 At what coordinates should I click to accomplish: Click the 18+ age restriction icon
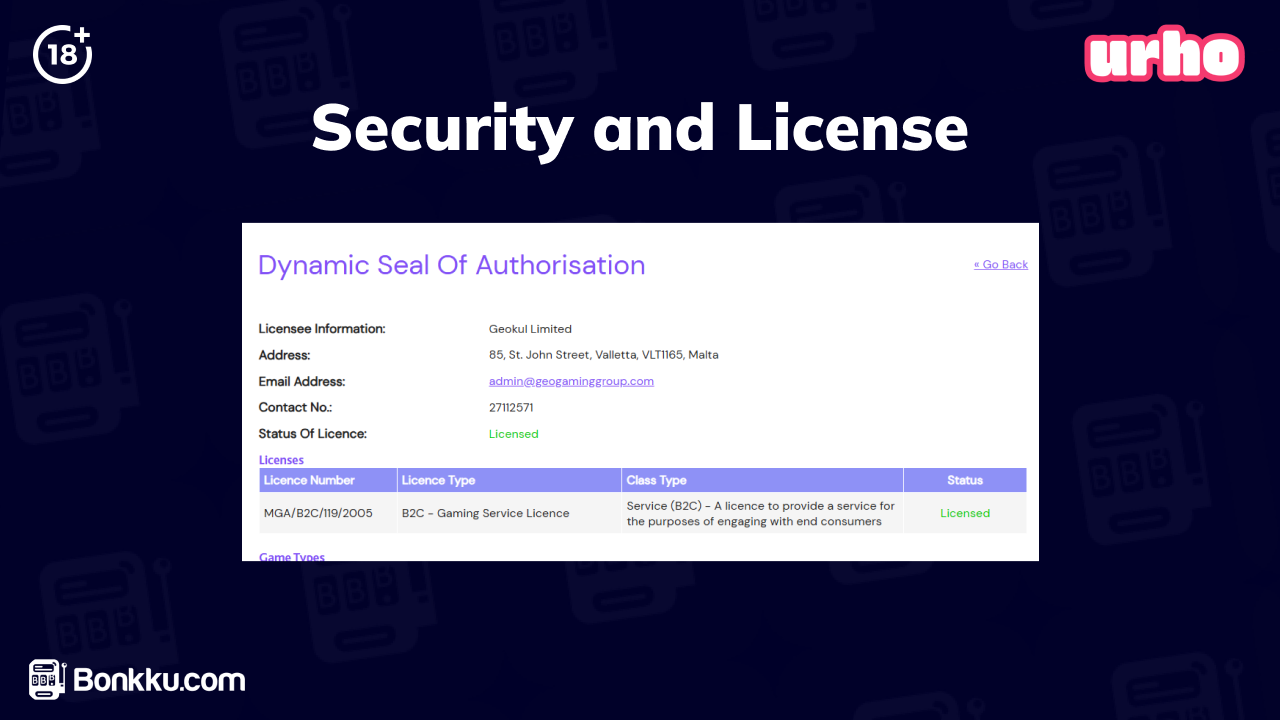pyautogui.click(x=63, y=54)
